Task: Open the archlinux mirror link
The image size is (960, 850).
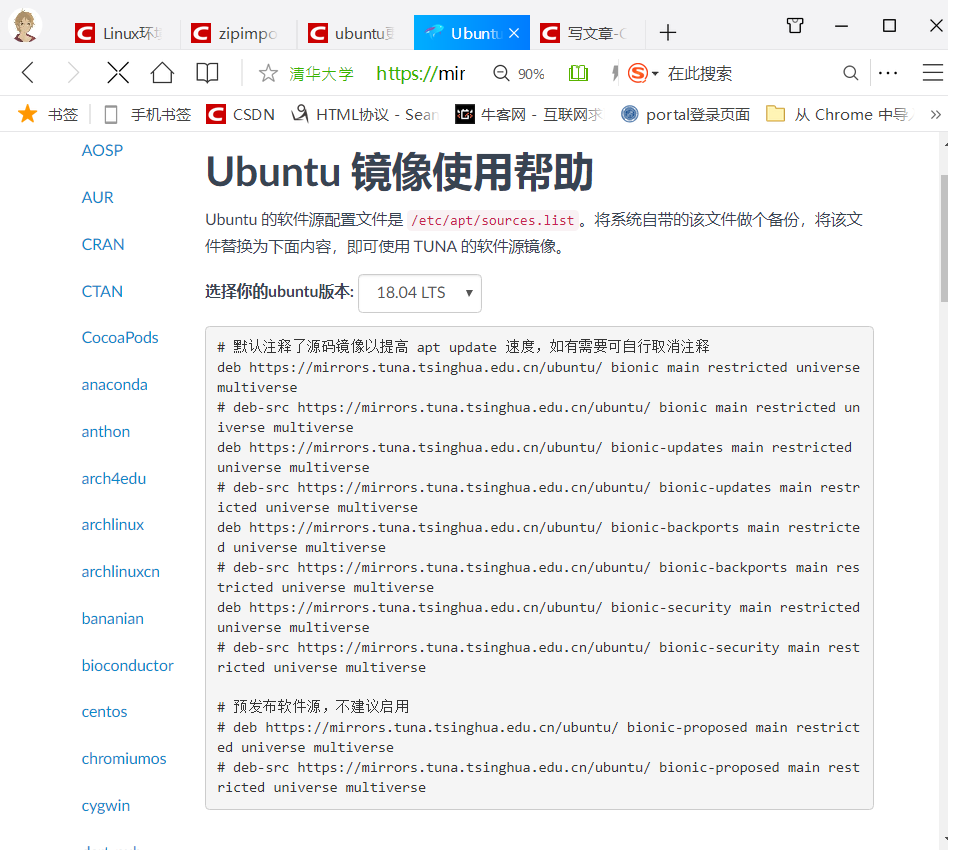Action: tap(112, 524)
